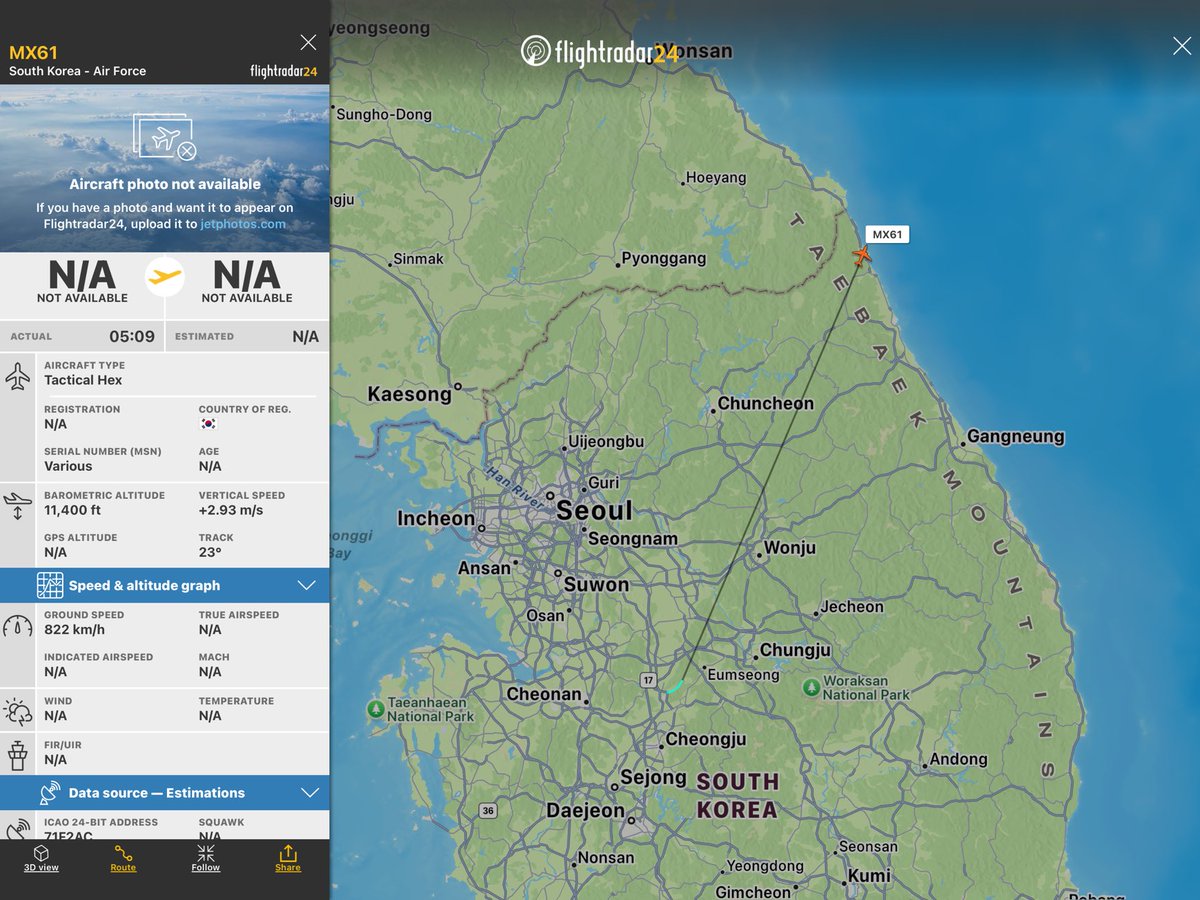1200x900 pixels.
Task: Click the Chuncheon label on the map
Action: 766,404
